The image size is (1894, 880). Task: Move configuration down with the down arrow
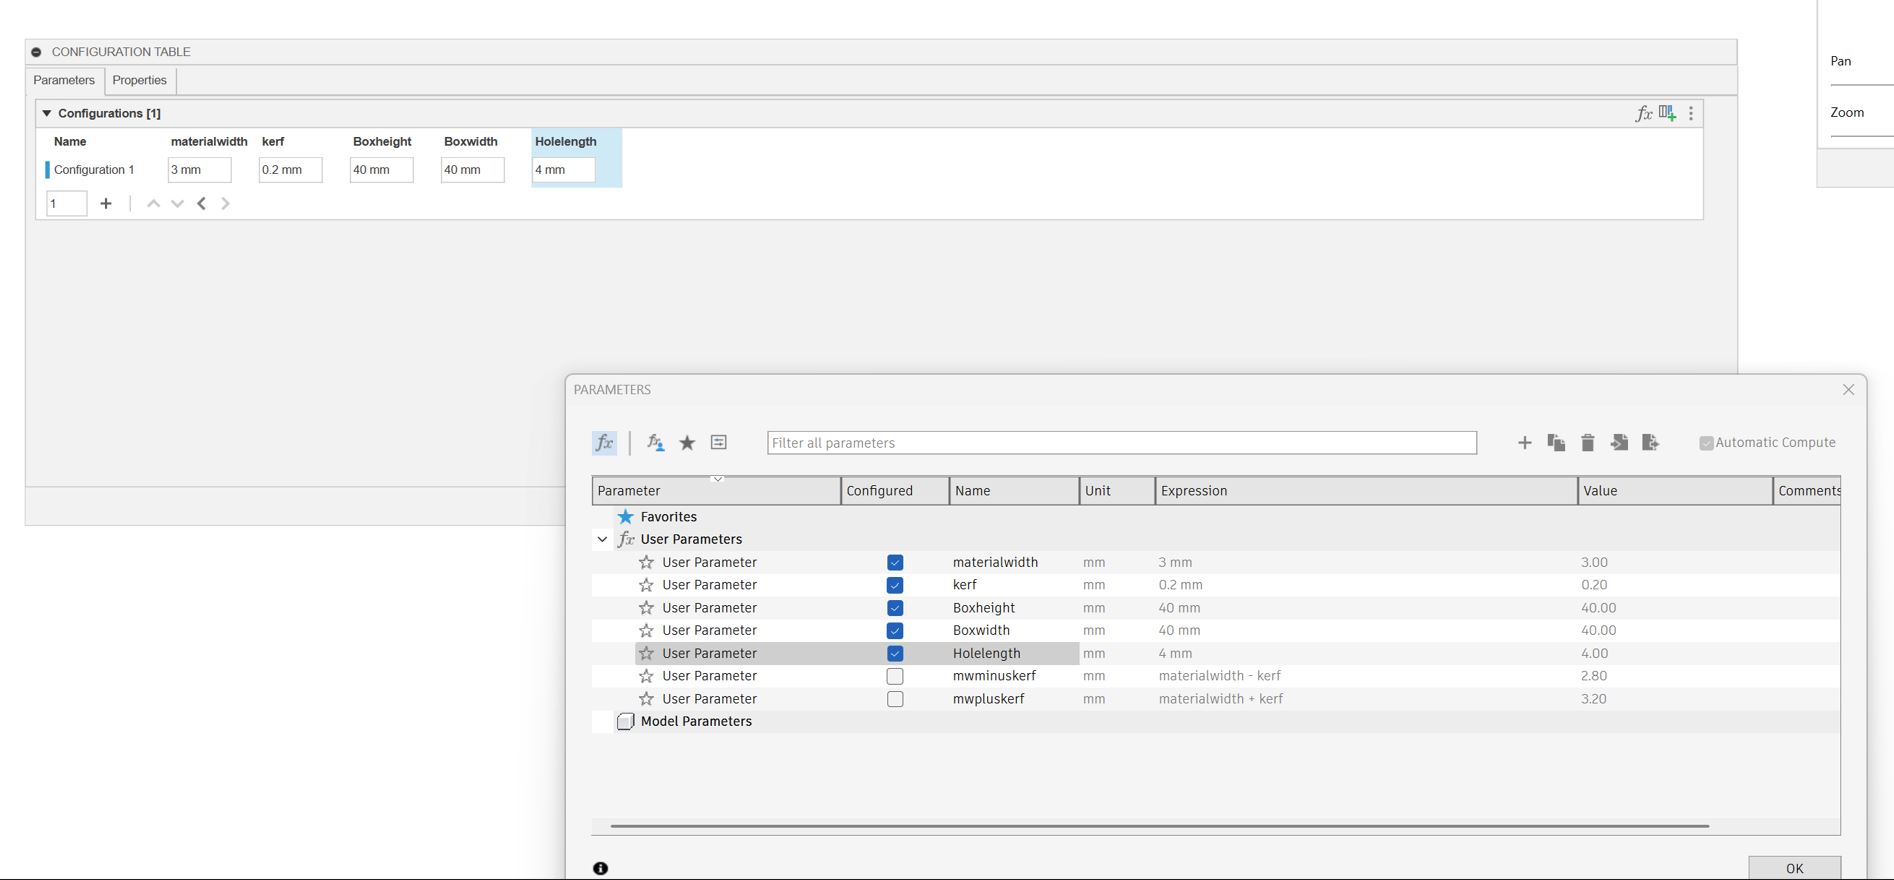coord(177,203)
